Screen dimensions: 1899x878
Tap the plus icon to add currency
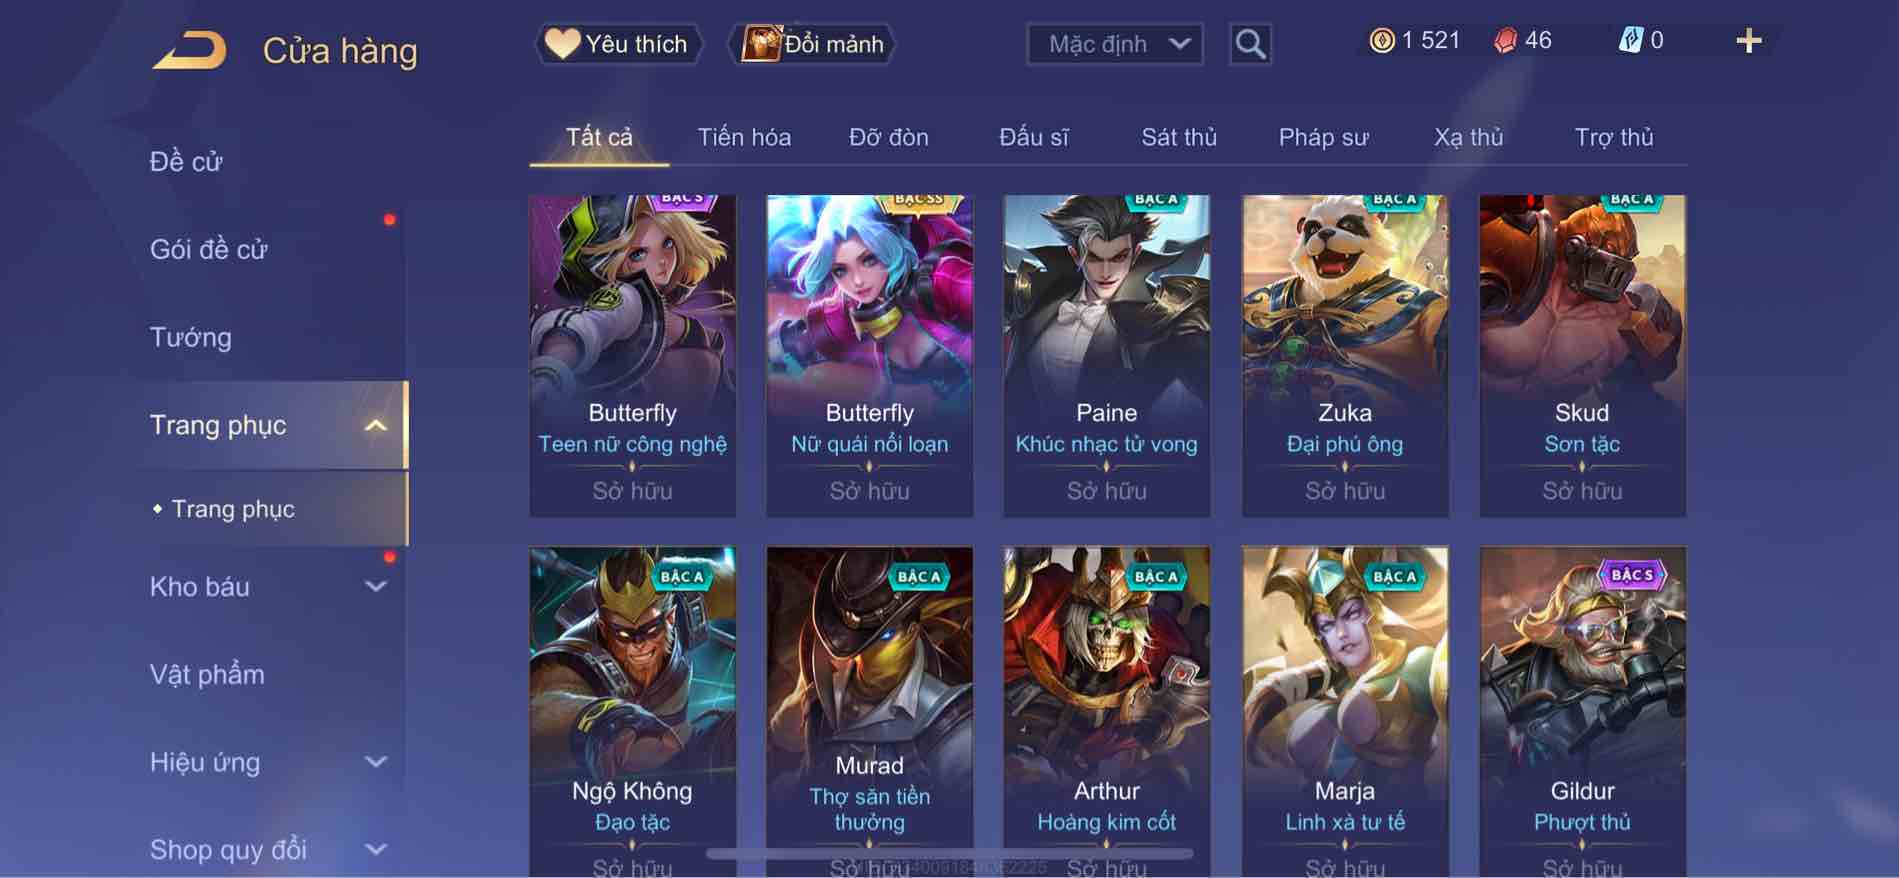(x=1748, y=41)
